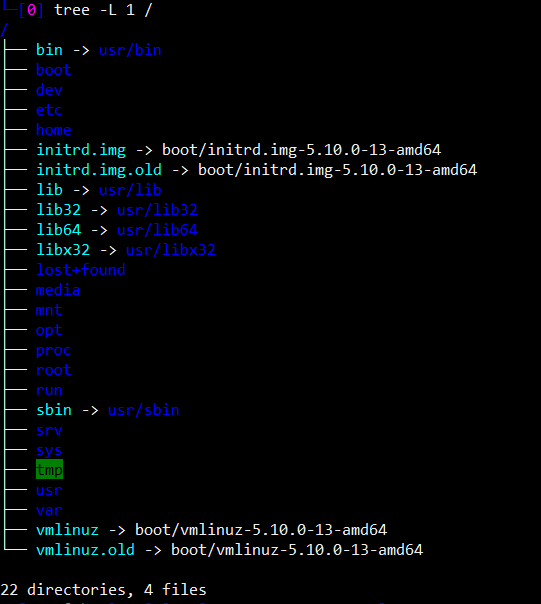Select the home directory in tree output
The width and height of the screenshot is (541, 604).
[54, 130]
